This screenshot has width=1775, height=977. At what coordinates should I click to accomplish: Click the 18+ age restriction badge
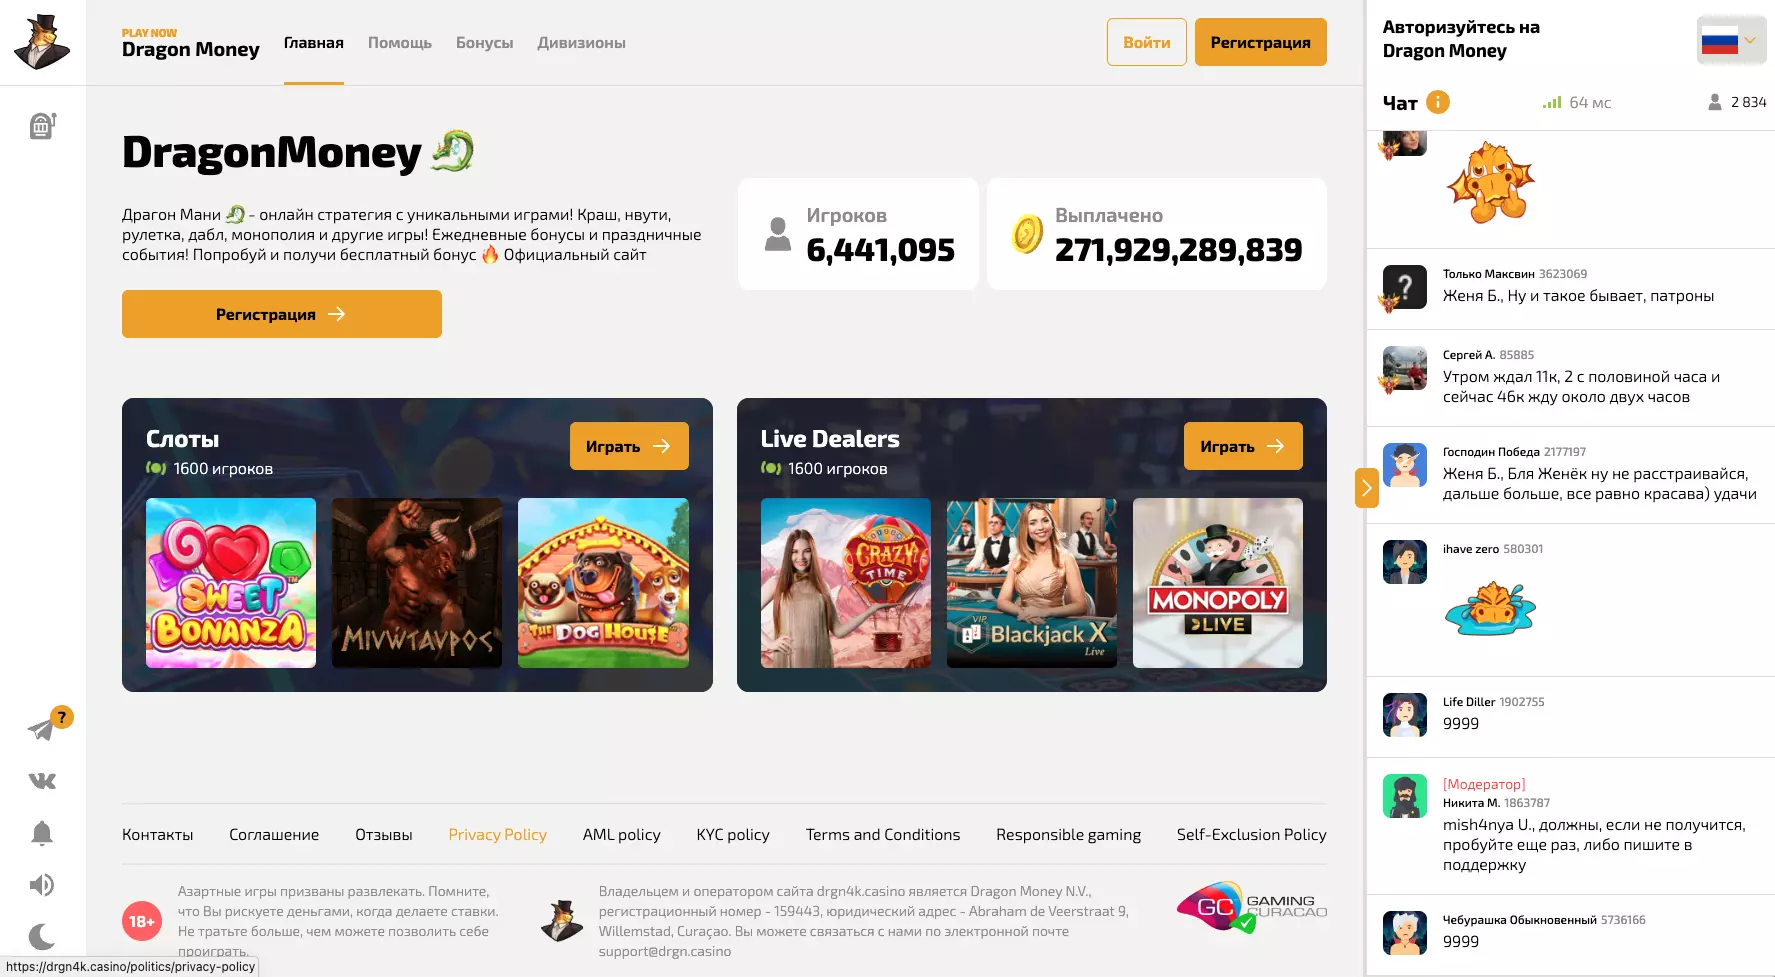[142, 921]
